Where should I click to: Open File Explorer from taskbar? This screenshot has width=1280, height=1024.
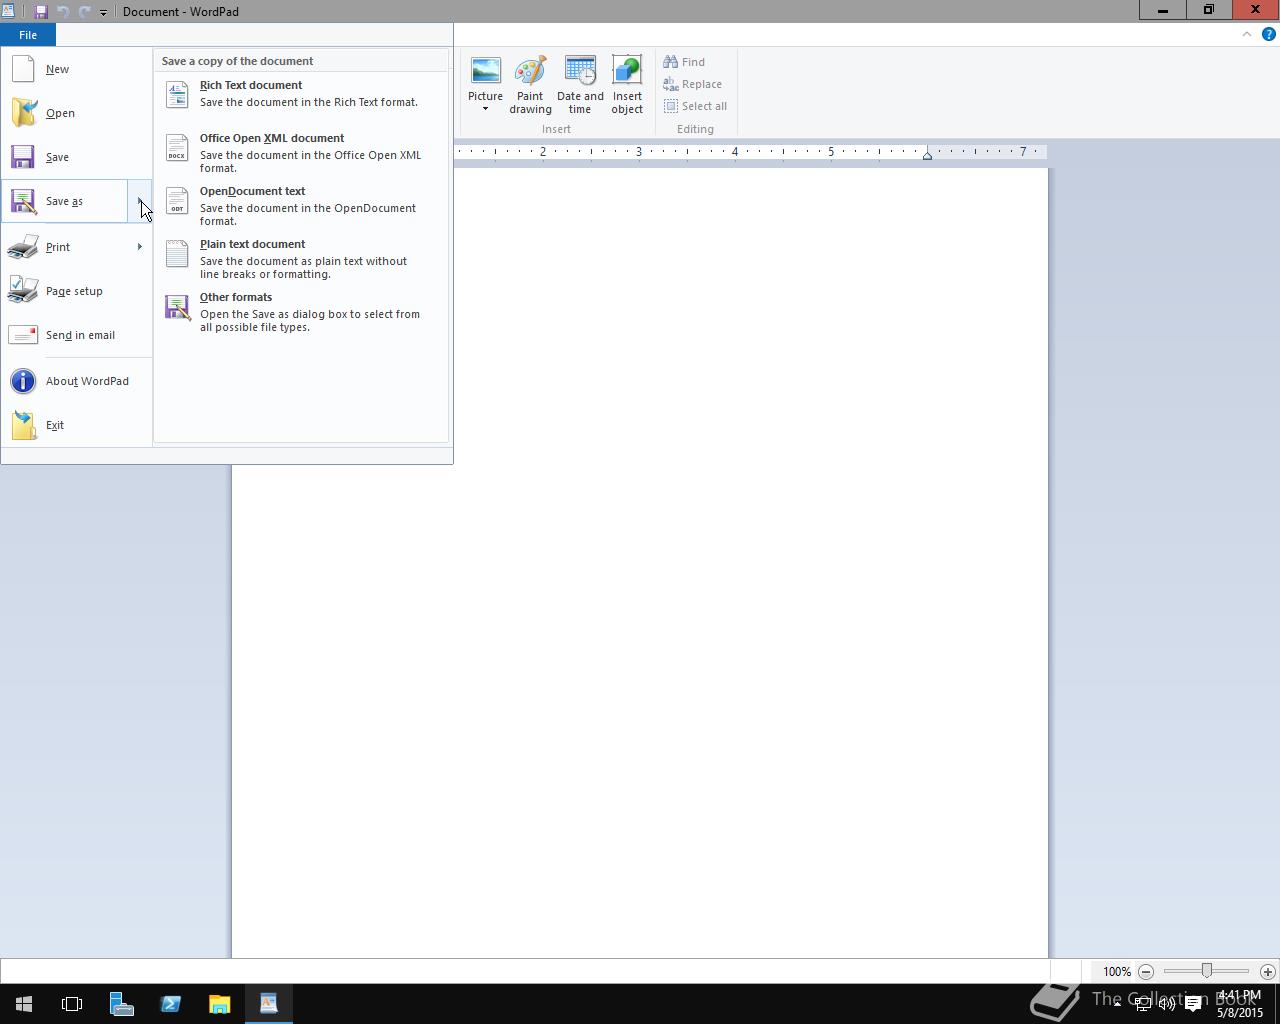220,1003
